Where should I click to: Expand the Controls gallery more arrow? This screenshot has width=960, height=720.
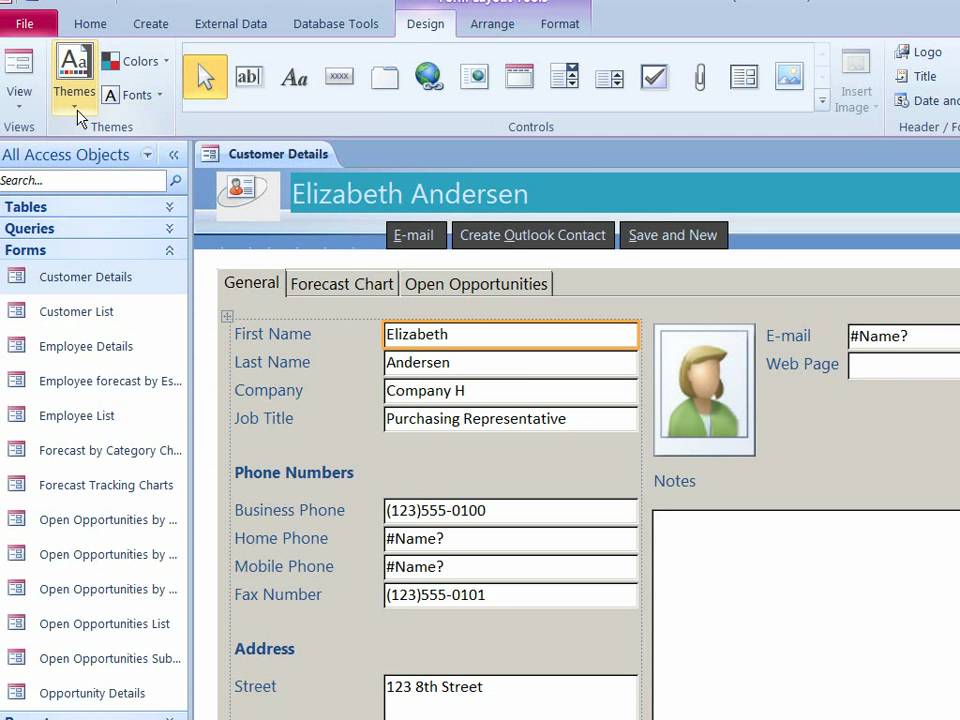pos(822,100)
